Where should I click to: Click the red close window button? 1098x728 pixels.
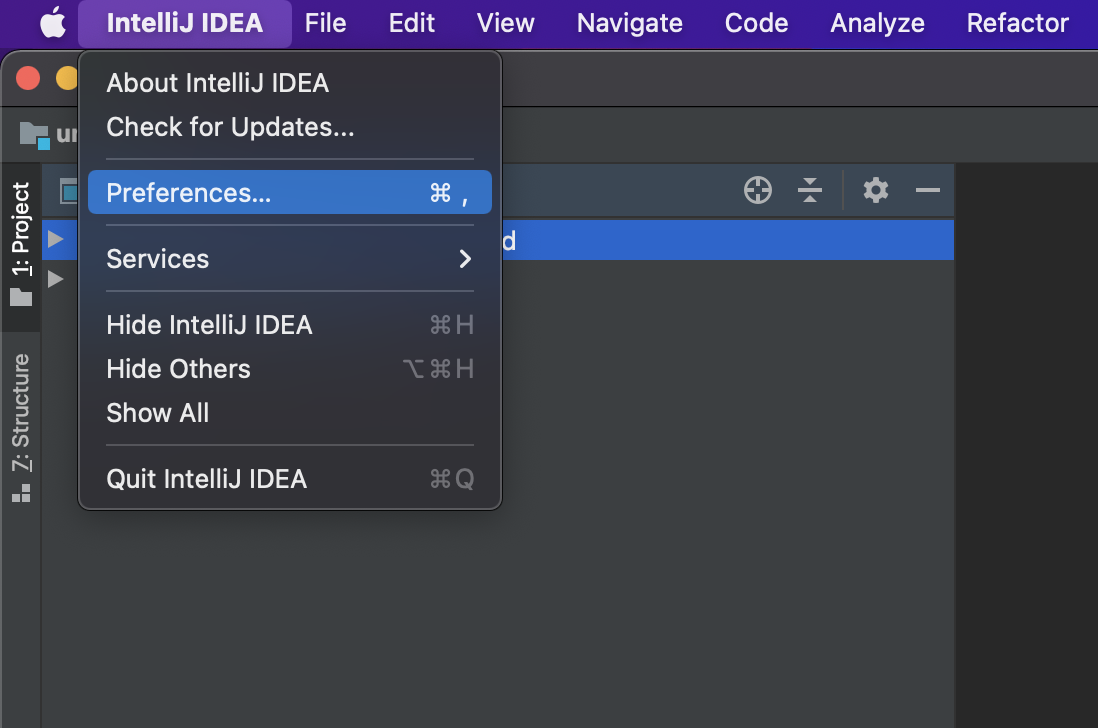click(28, 78)
